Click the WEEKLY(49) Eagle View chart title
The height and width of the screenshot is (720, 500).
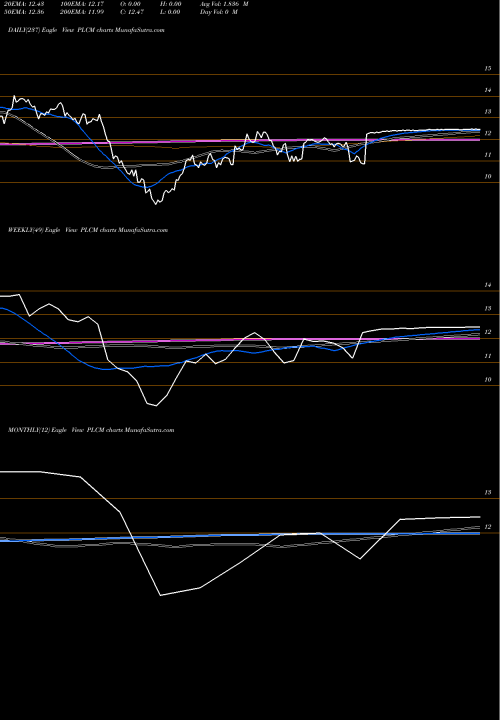click(88, 230)
